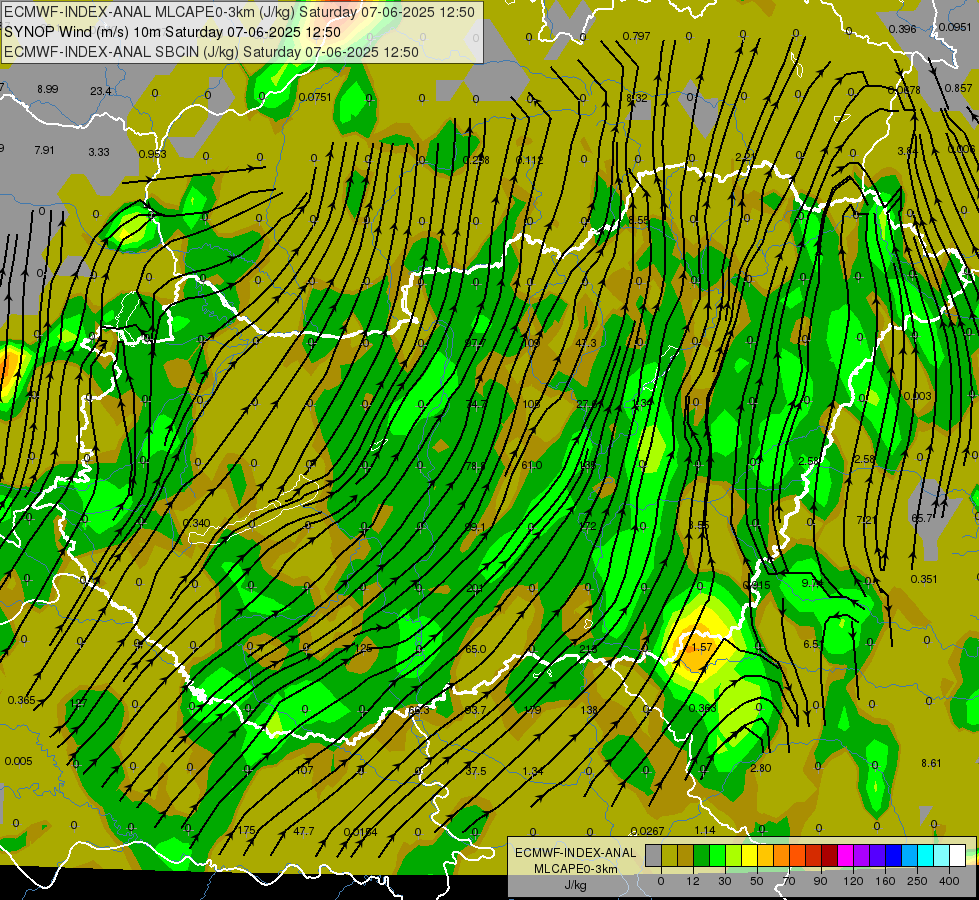979x900 pixels.
Task: Click the map value 0.351
Action: [923, 579]
